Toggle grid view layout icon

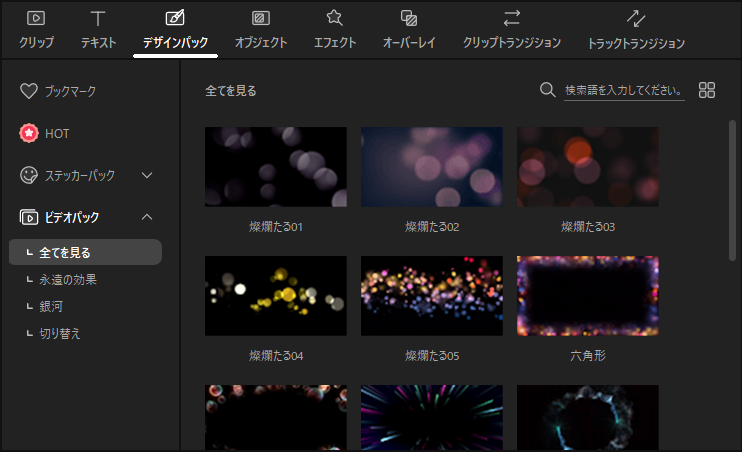click(x=707, y=90)
